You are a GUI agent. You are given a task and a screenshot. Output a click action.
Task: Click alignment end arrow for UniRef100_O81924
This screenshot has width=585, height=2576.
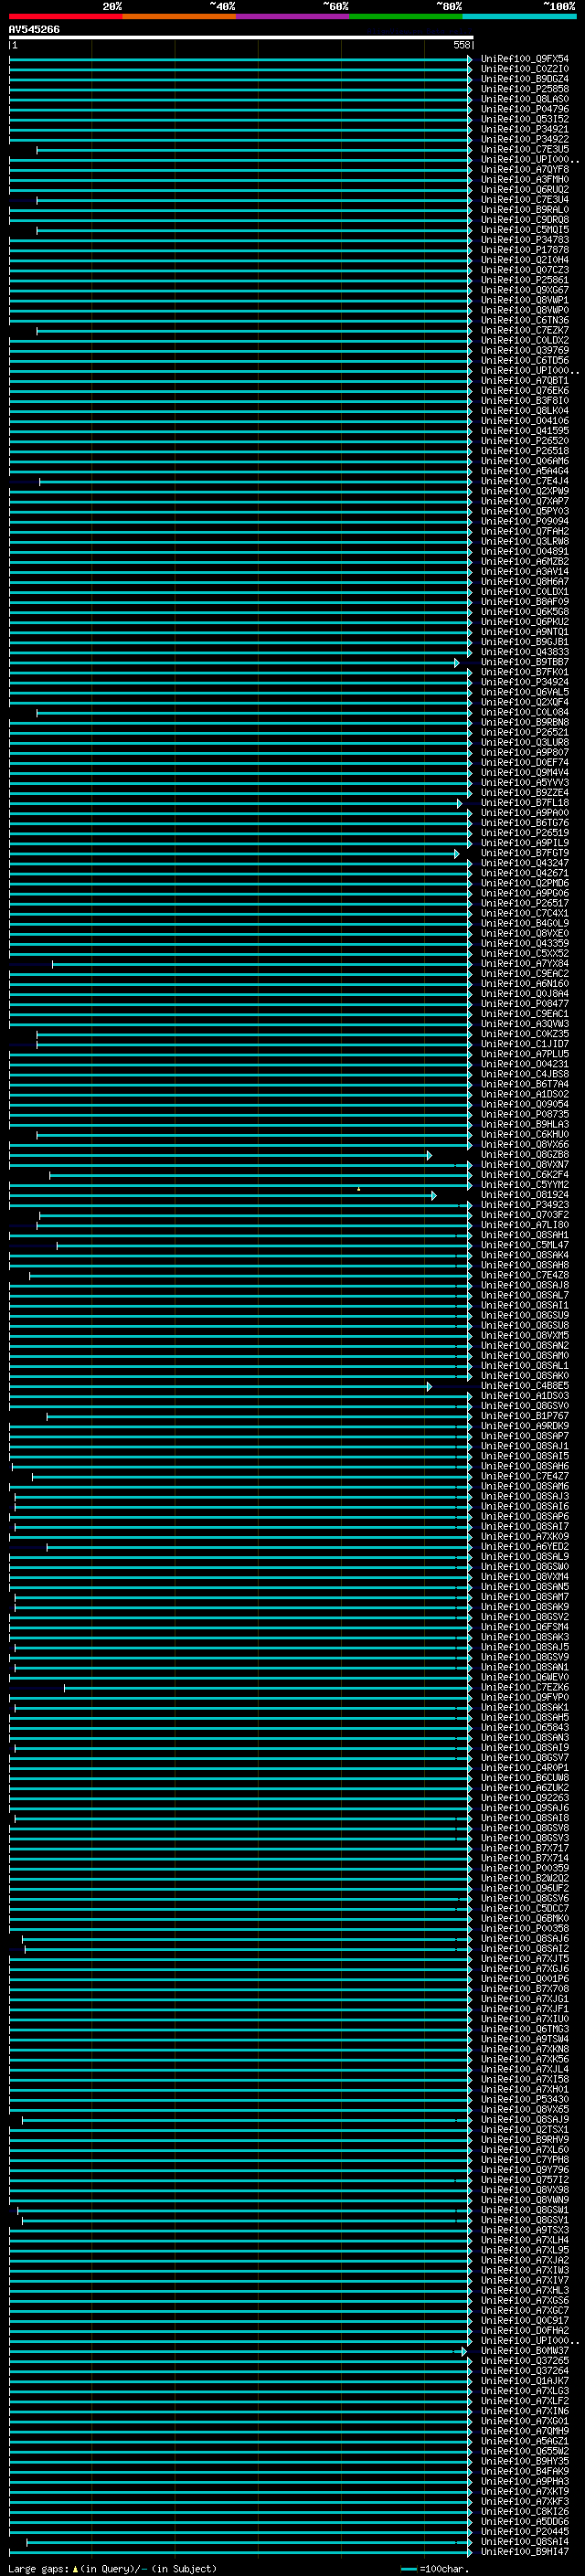click(434, 1196)
